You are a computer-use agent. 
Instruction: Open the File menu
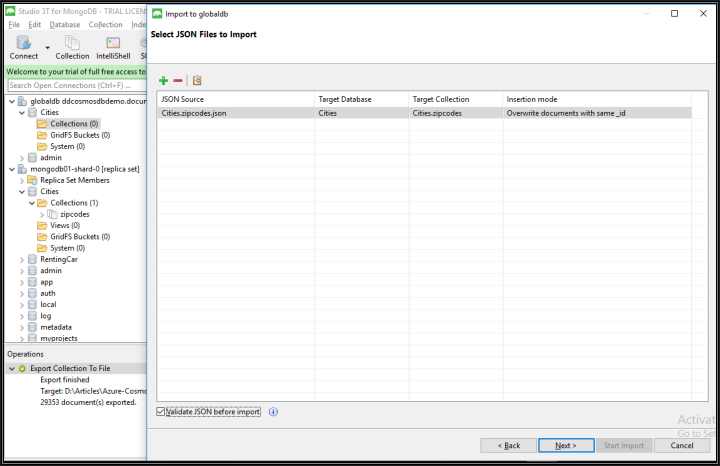point(14,25)
